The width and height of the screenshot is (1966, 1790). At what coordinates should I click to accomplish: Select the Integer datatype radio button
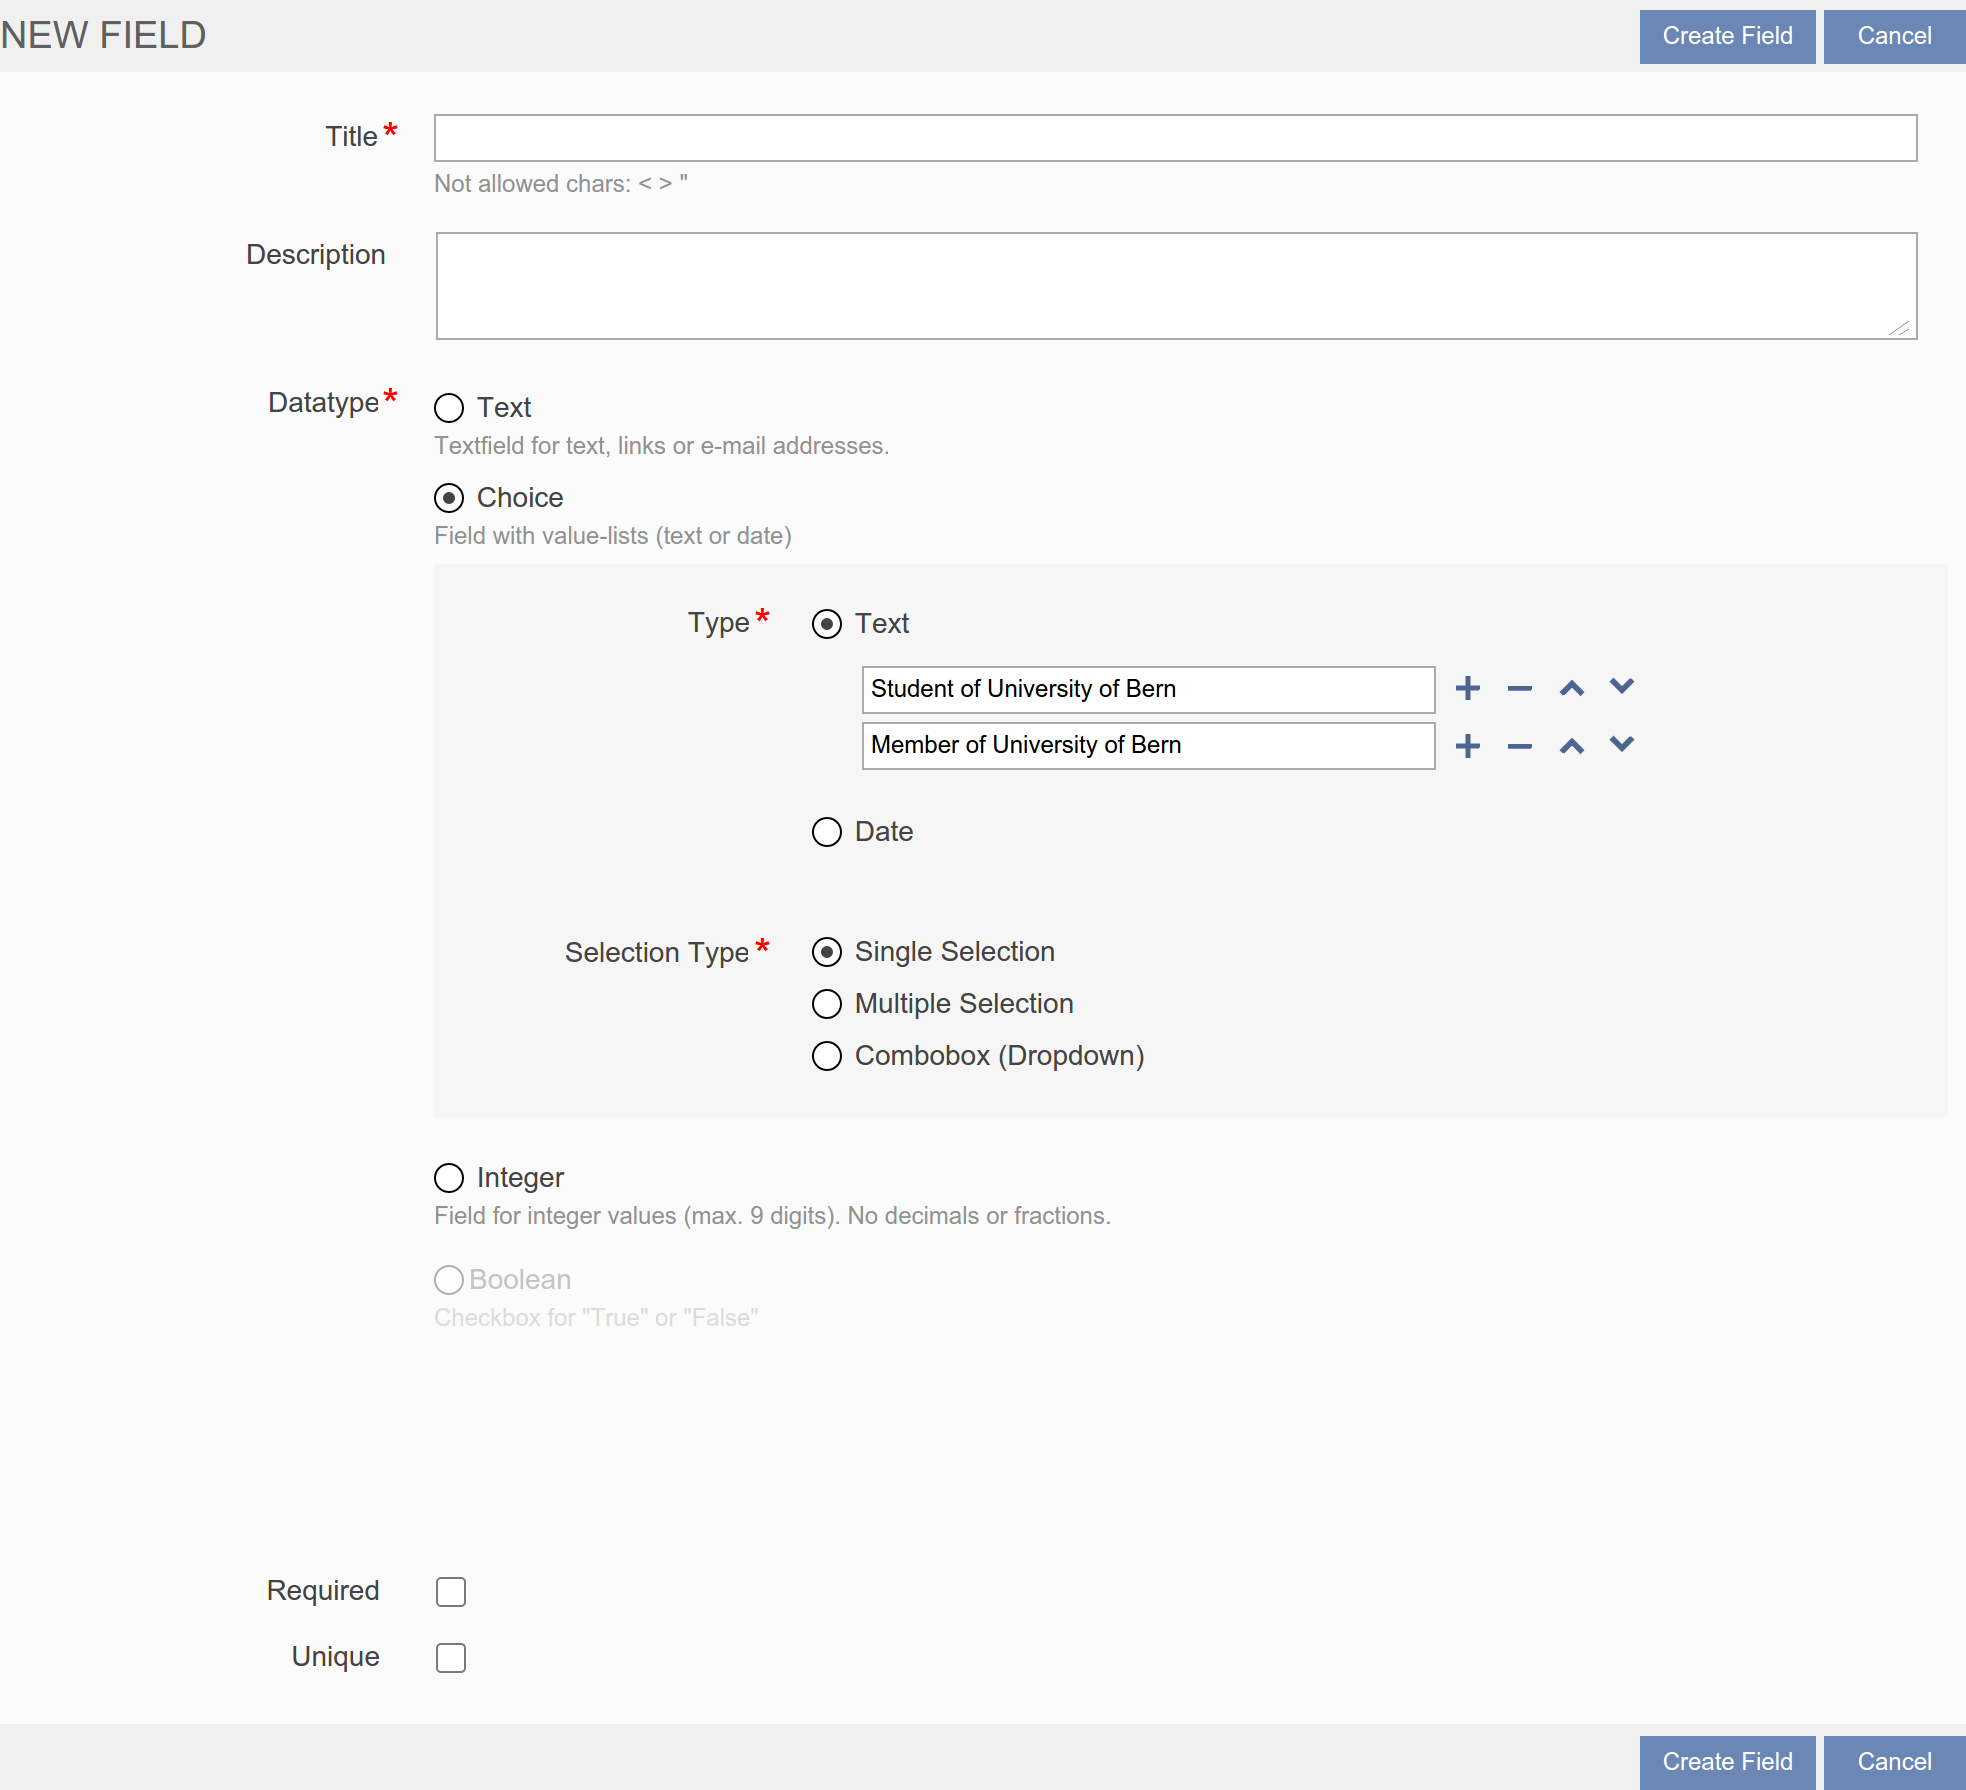pos(449,1177)
